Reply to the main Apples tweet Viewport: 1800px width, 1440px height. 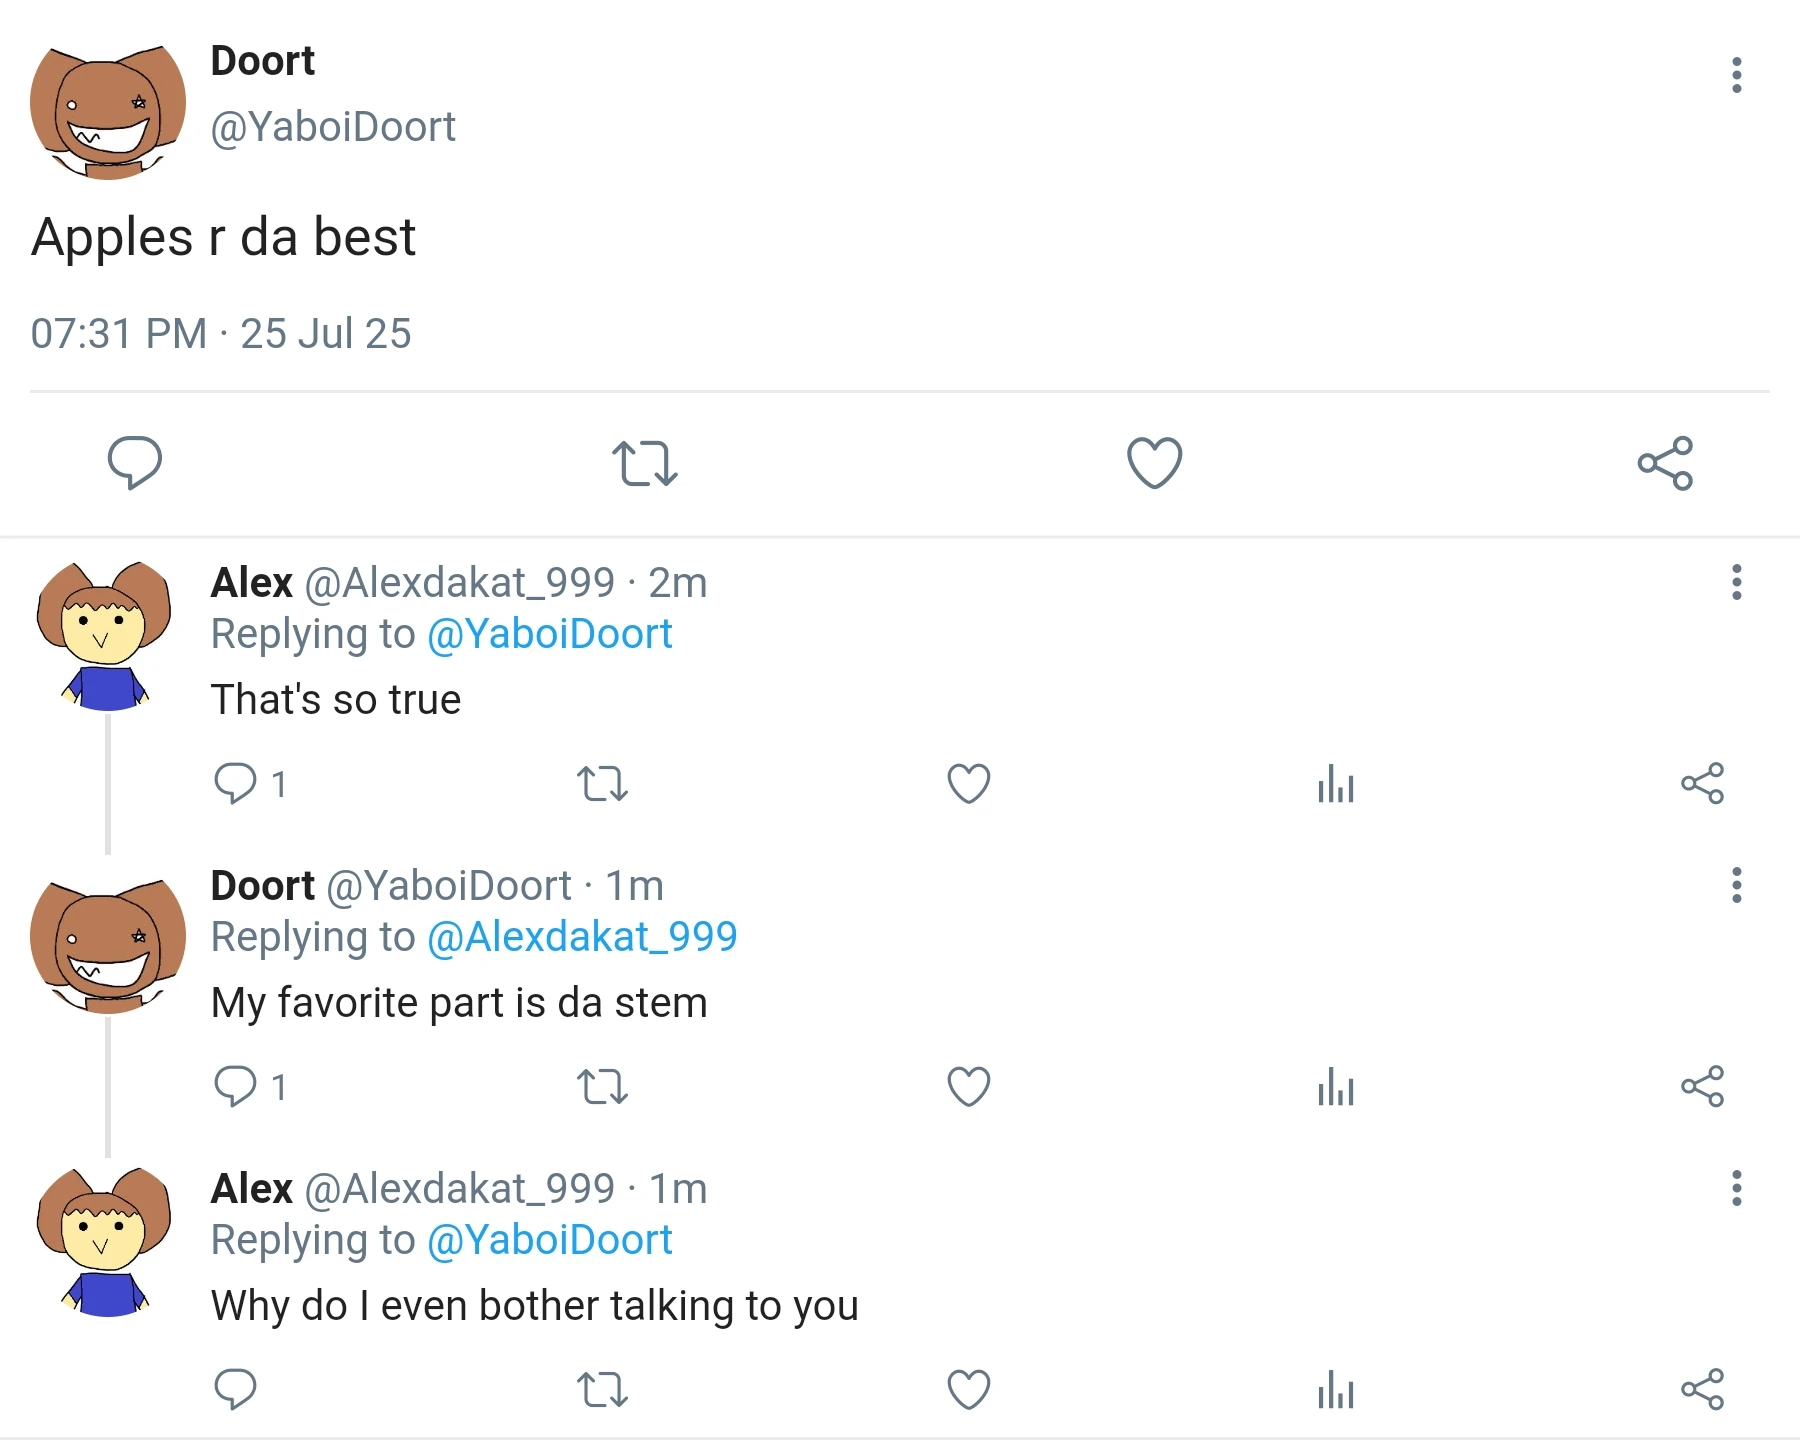coord(135,462)
